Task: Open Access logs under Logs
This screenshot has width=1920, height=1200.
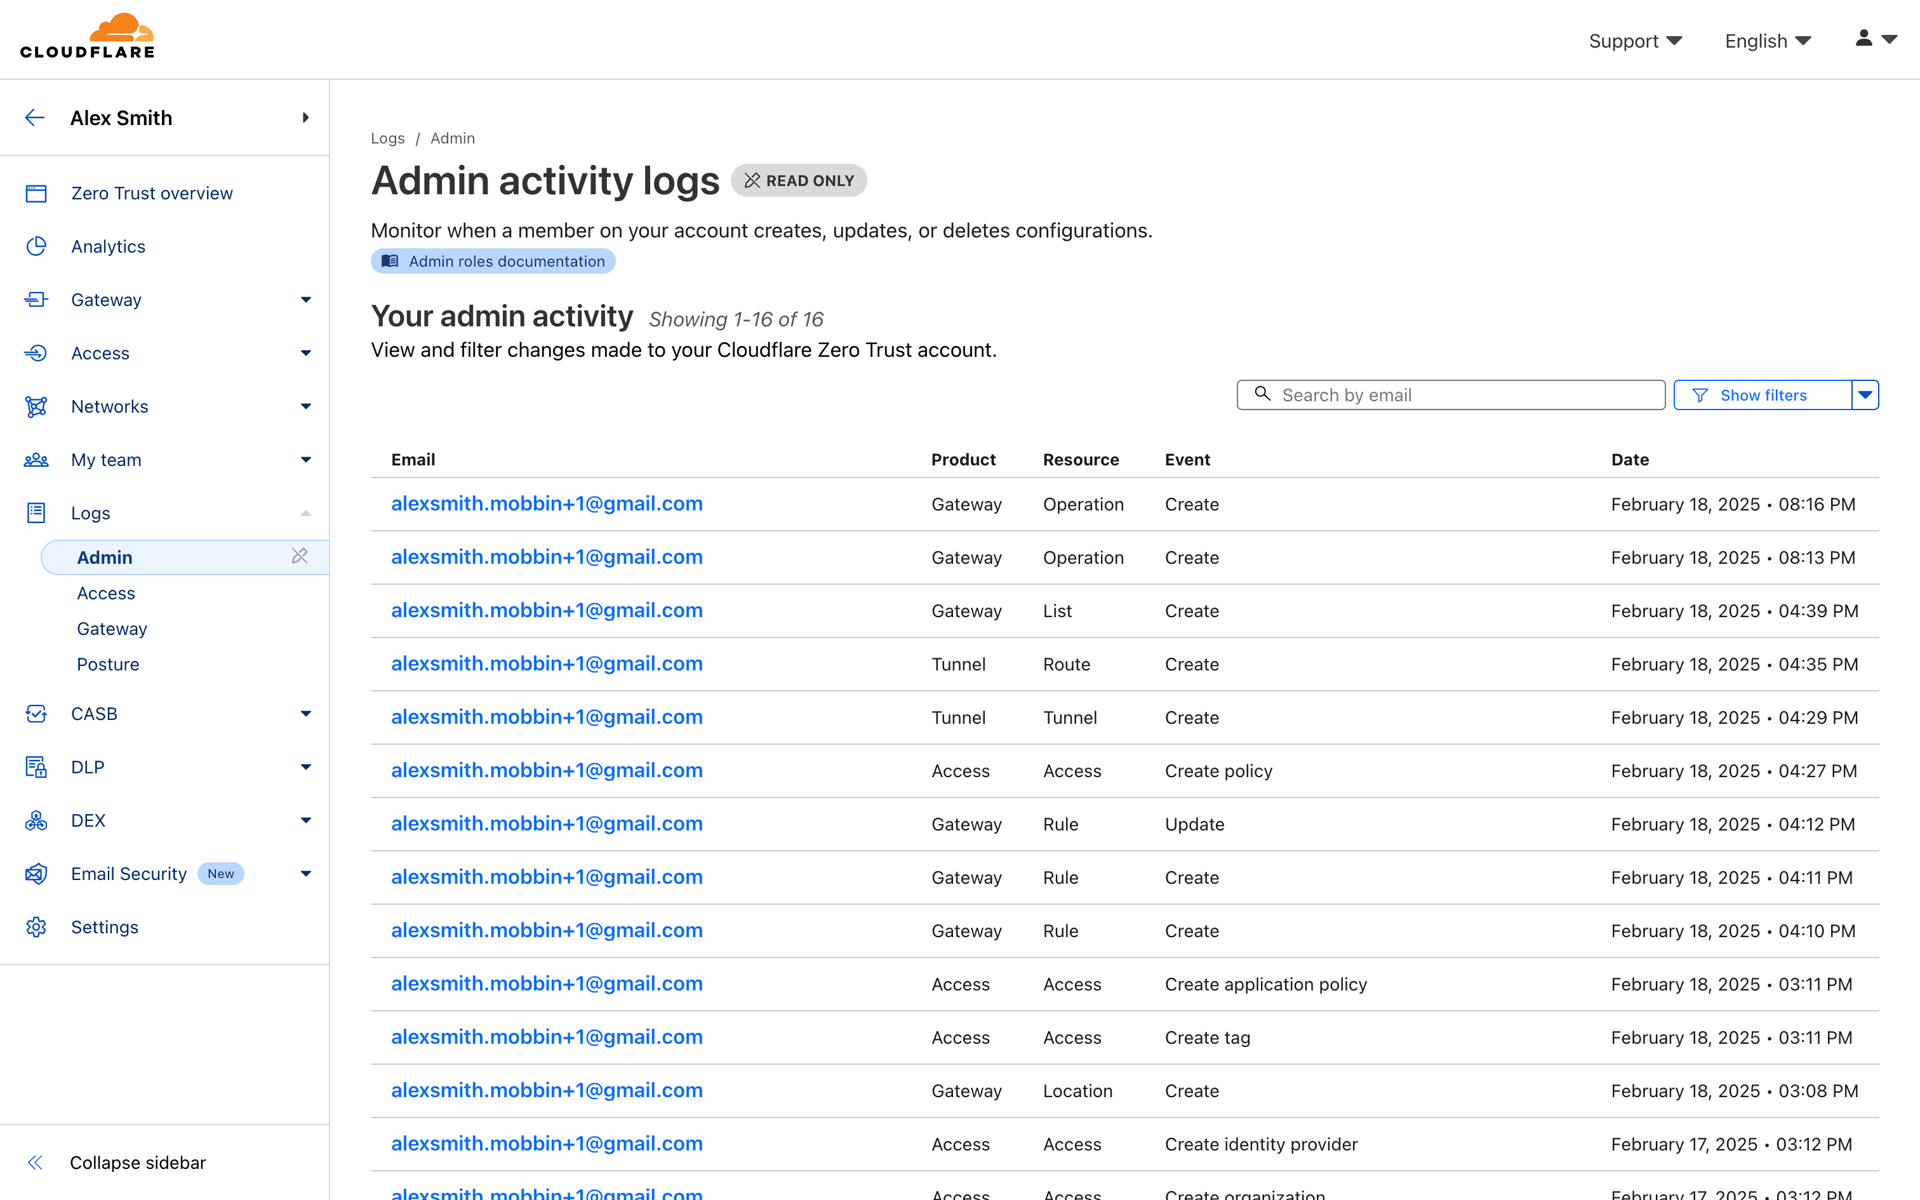Action: coord(106,593)
